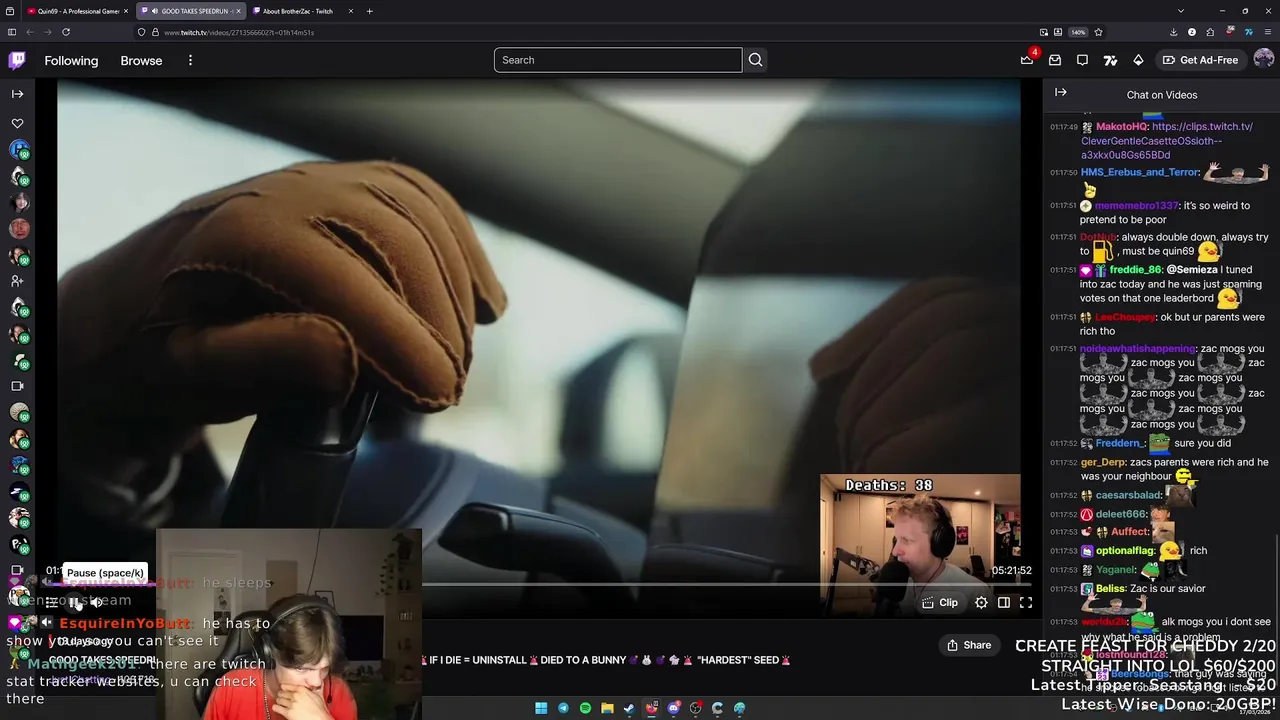Click browser reload button
Viewport: 1280px width, 720px height.
(66, 32)
